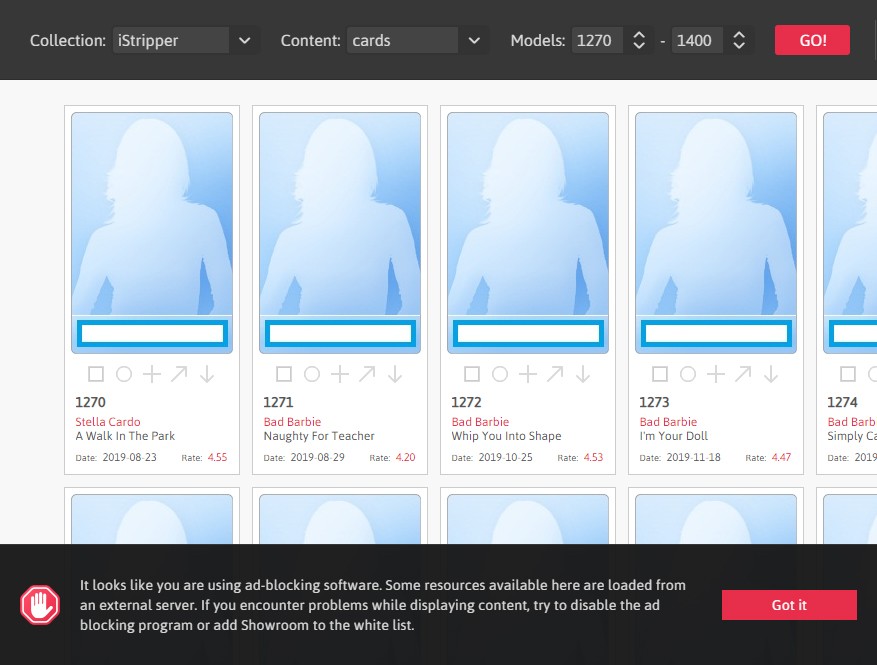
Task: Click the white name bar on card 1272
Action: pos(528,333)
